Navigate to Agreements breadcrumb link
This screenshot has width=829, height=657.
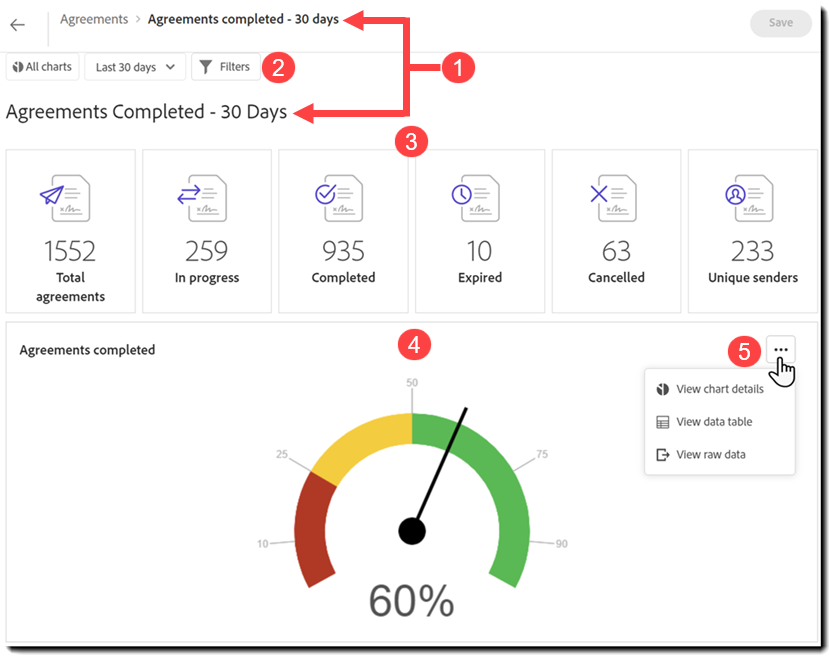[x=94, y=19]
